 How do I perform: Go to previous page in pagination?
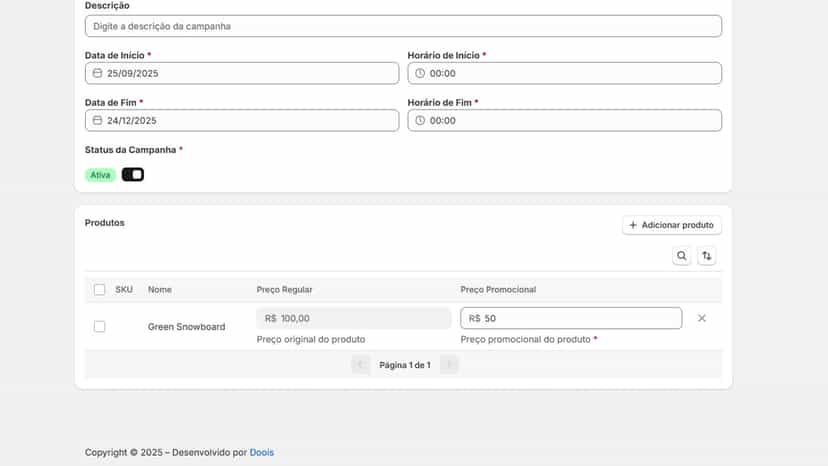pos(361,365)
